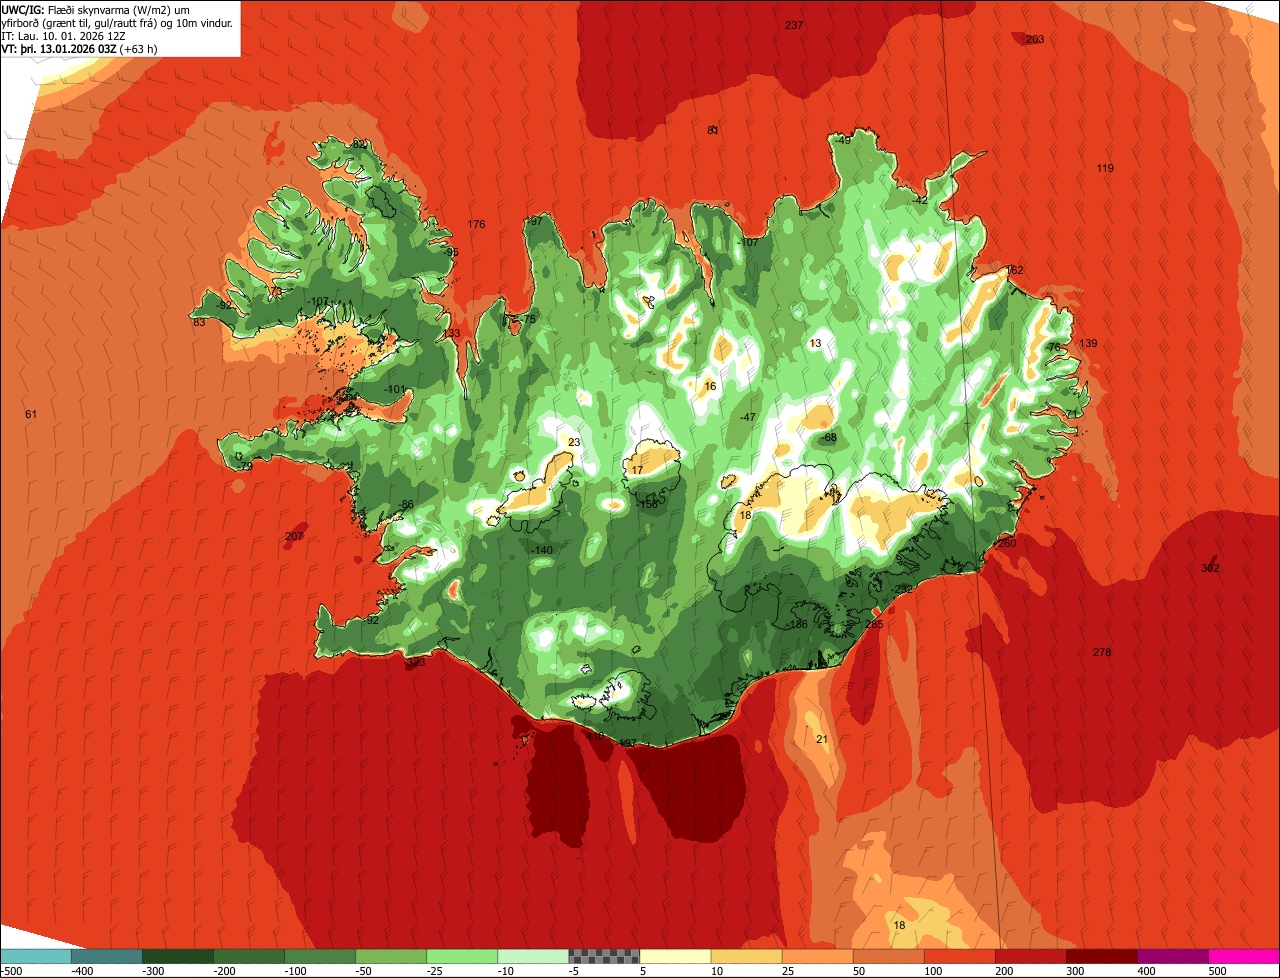Click the dark red 300 to 400 swatch
The height and width of the screenshot is (978, 1280).
click(1102, 956)
